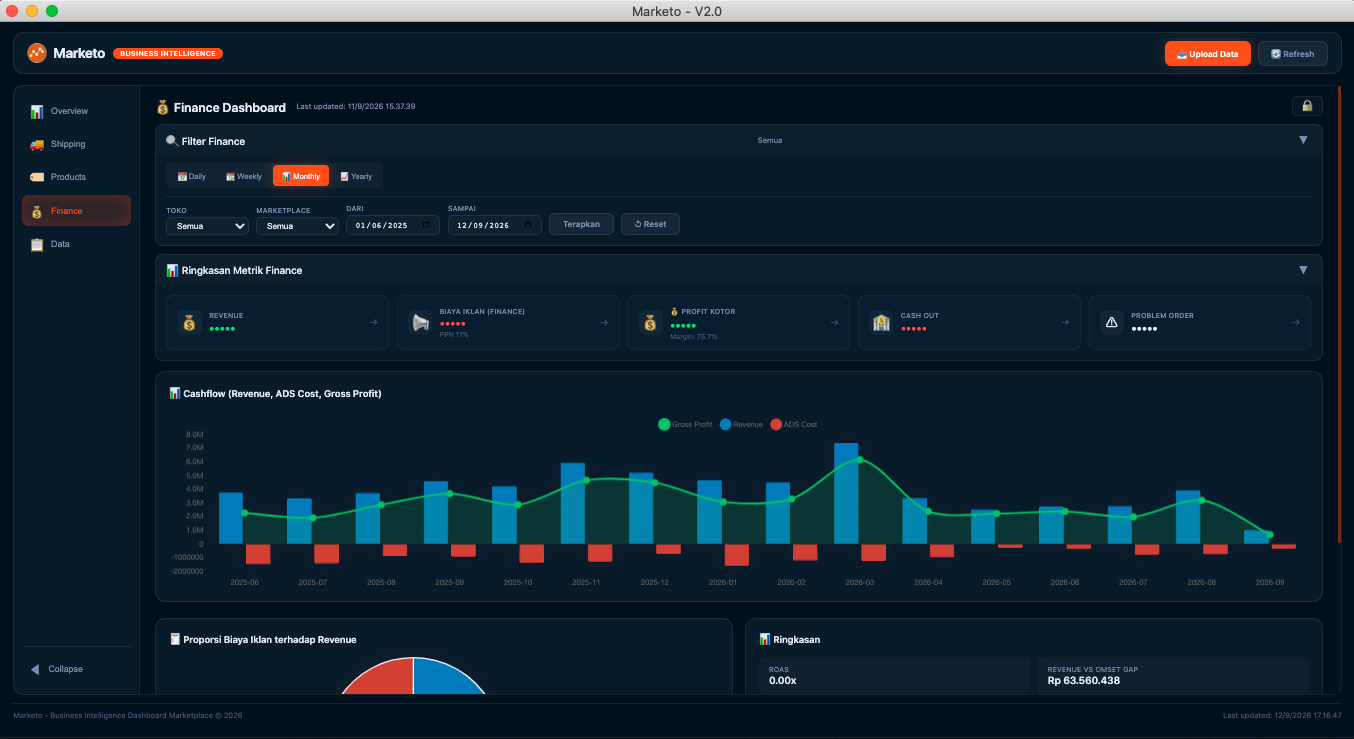Click the arrow on the Revenue card
The image size is (1354, 739).
pyautogui.click(x=373, y=322)
